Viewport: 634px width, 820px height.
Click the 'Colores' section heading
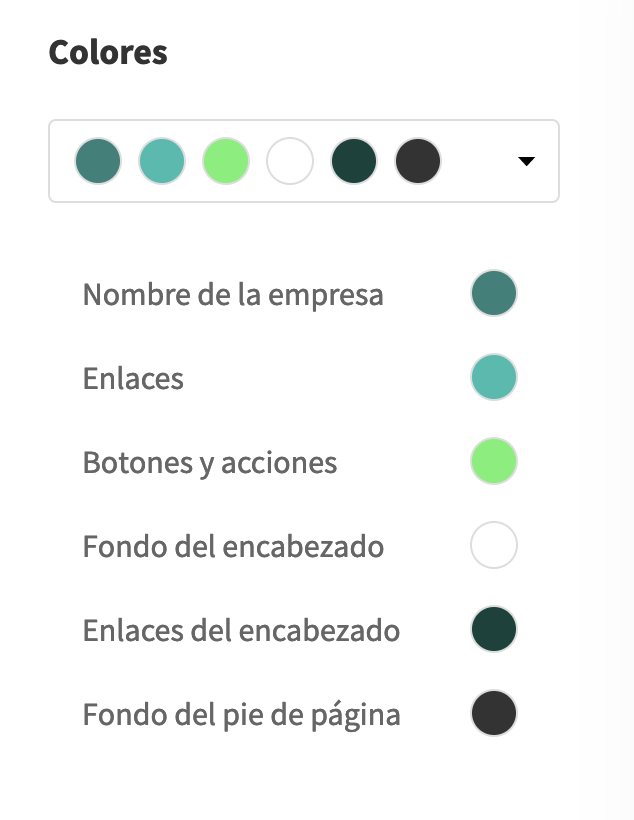[108, 52]
